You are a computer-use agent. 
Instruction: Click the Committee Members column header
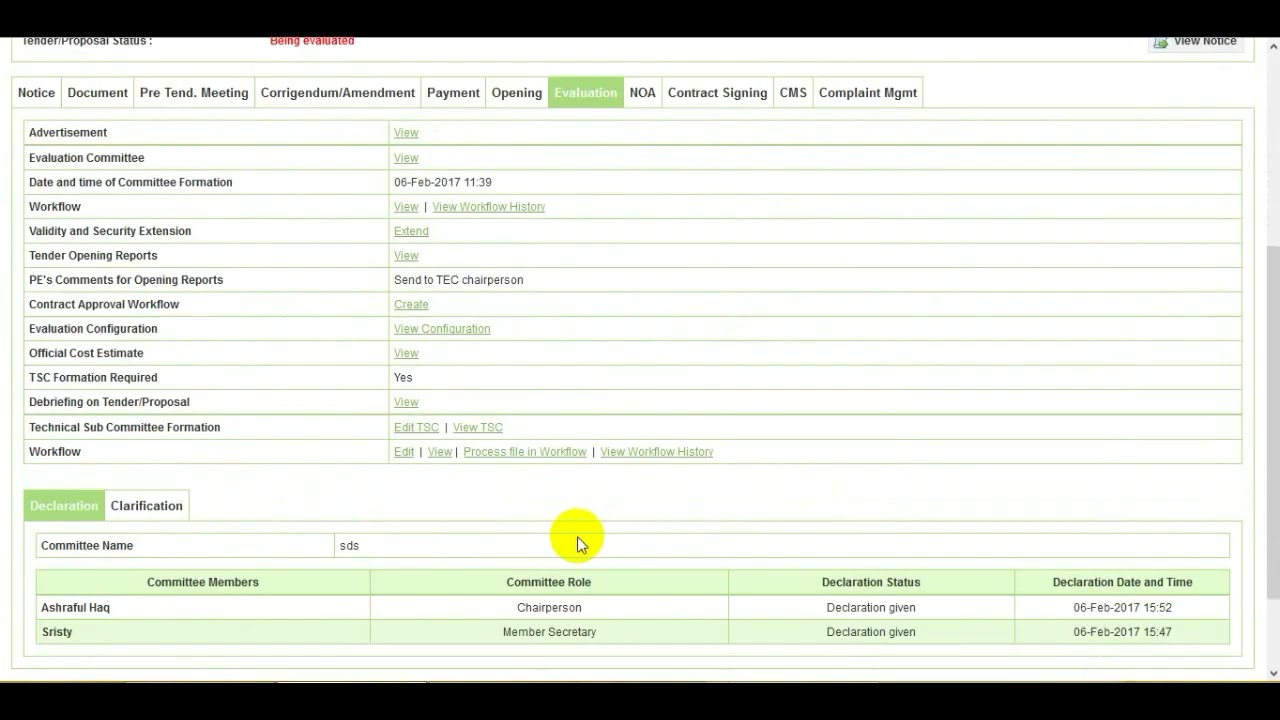[x=203, y=582]
